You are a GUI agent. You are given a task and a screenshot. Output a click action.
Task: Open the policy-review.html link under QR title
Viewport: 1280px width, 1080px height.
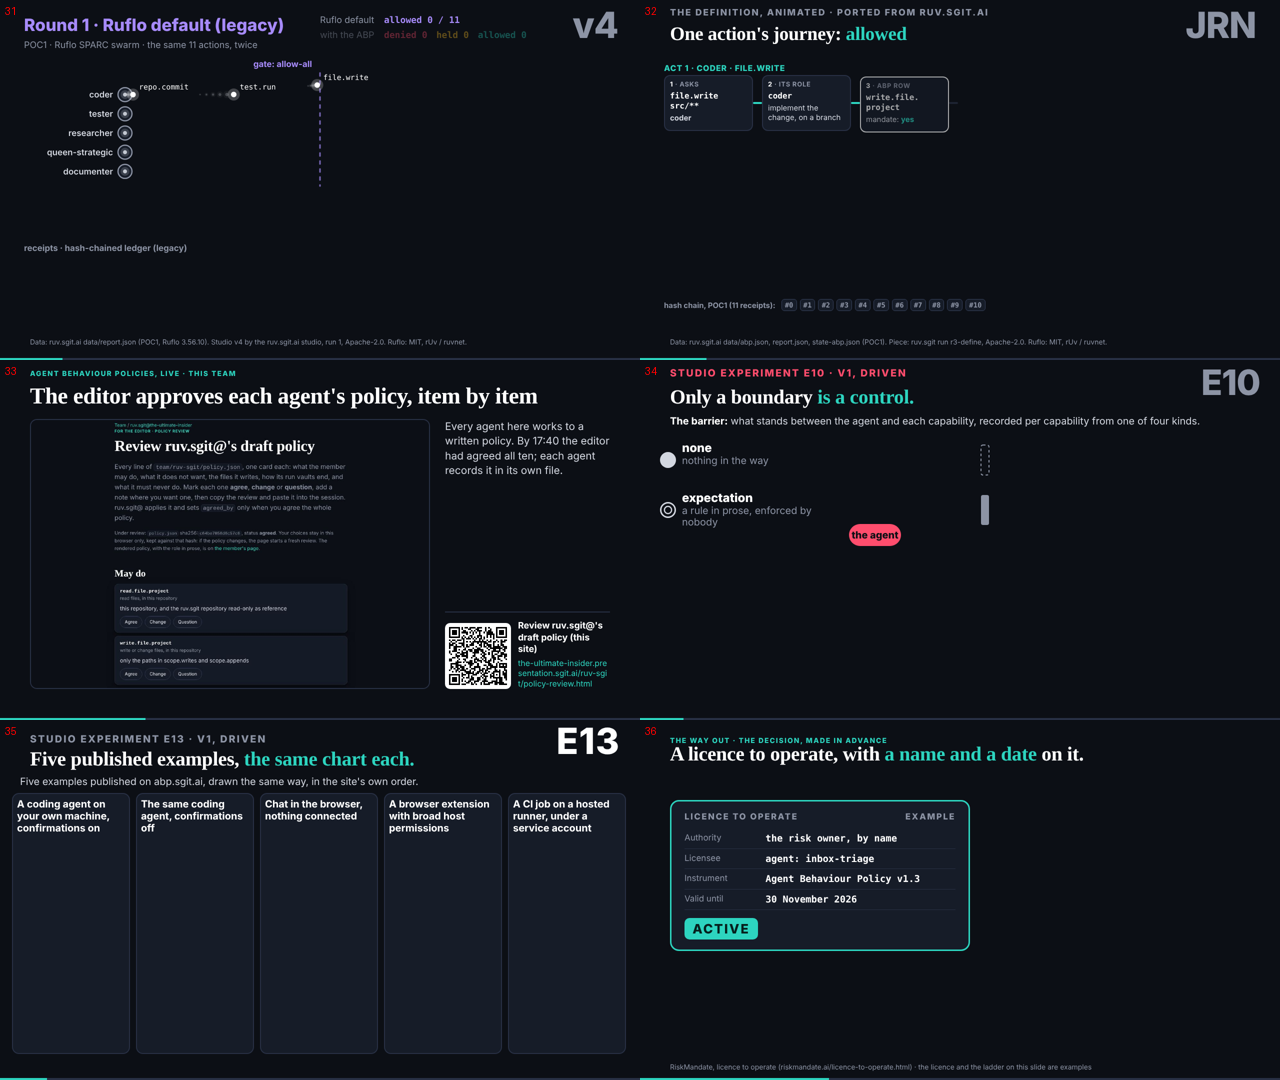(562, 673)
